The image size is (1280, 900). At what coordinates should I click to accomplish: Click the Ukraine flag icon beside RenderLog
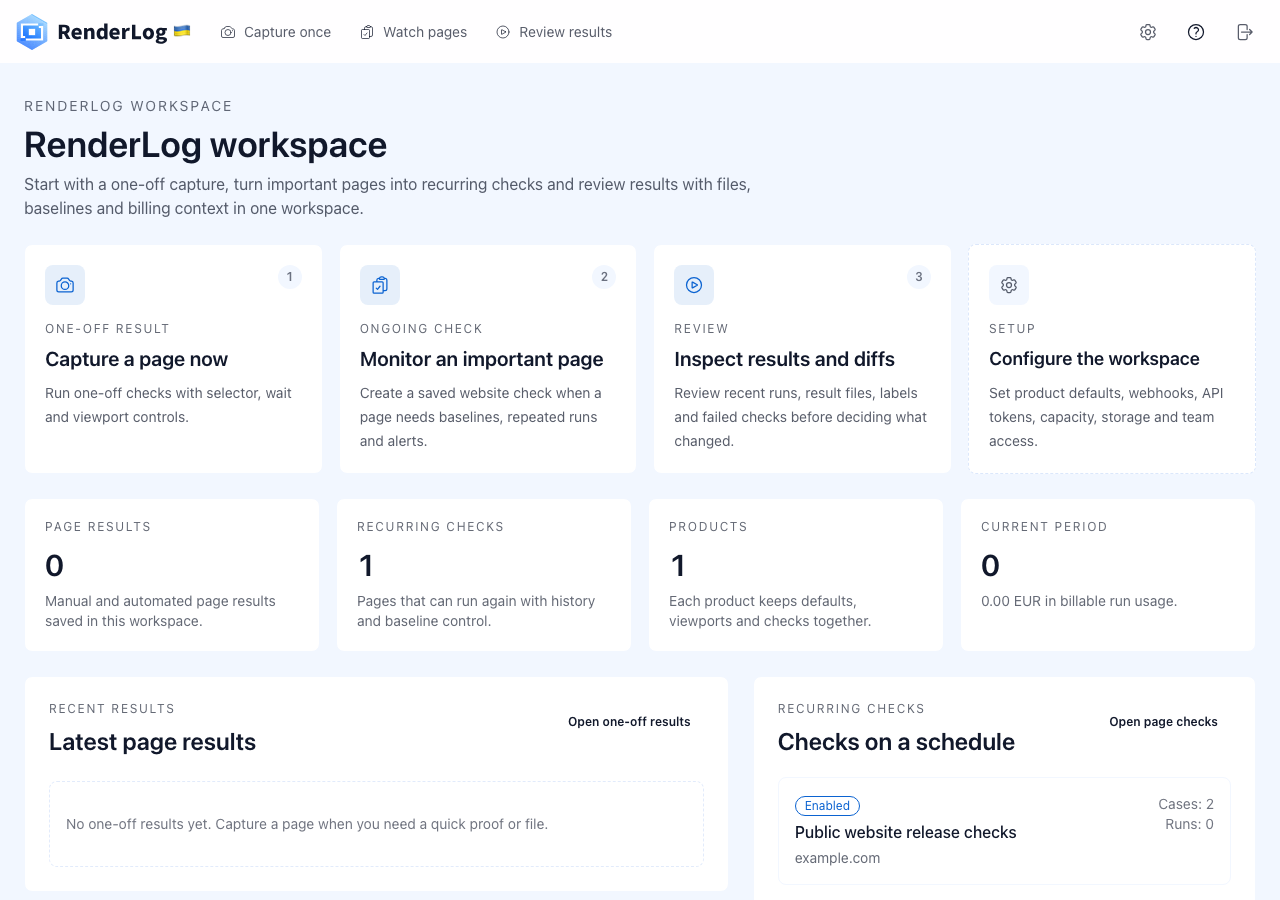pyautogui.click(x=182, y=31)
